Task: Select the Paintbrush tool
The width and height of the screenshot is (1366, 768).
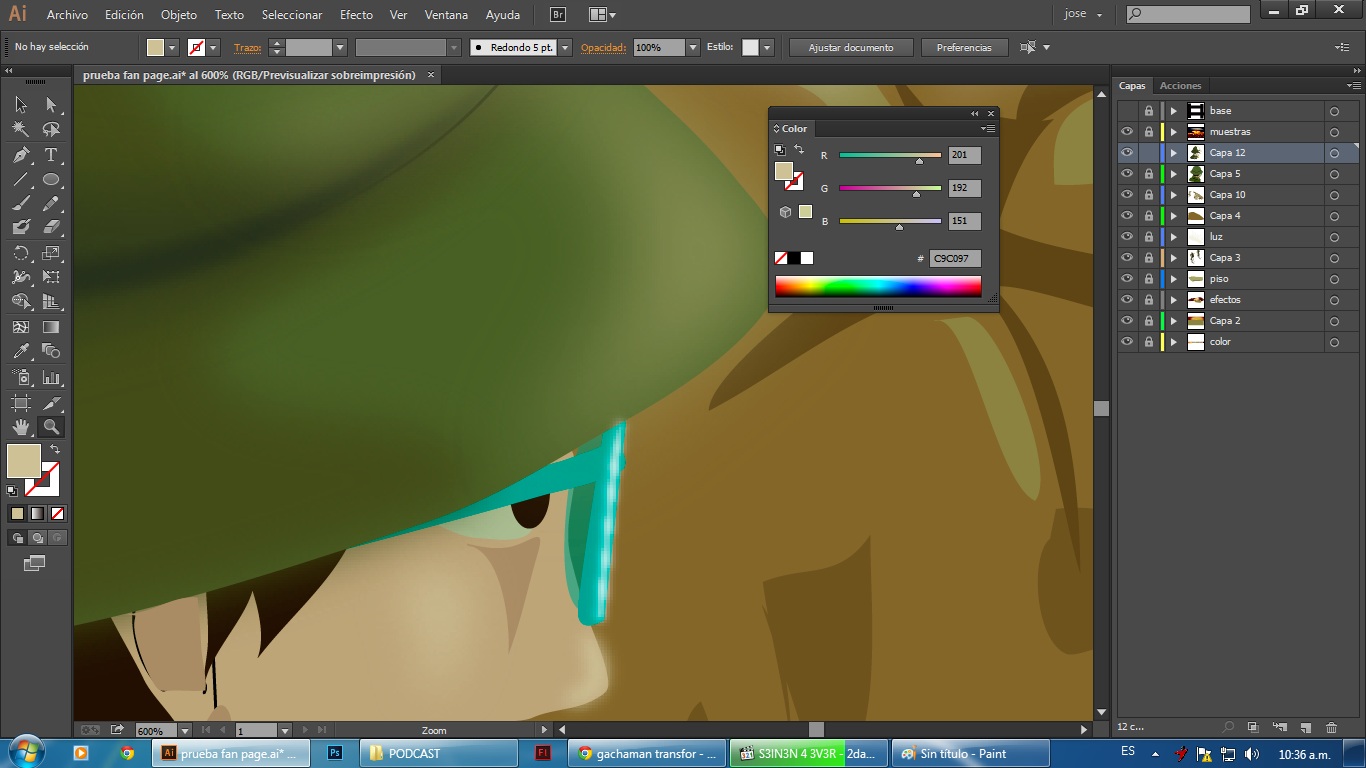Action: (21, 203)
